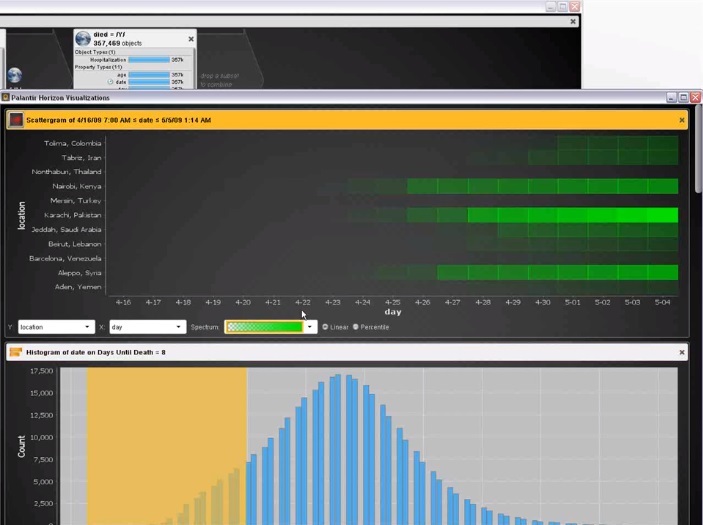Click the Aleppo, Syria cell on 4-27
This screenshot has width=703, height=525.
(x=452, y=273)
